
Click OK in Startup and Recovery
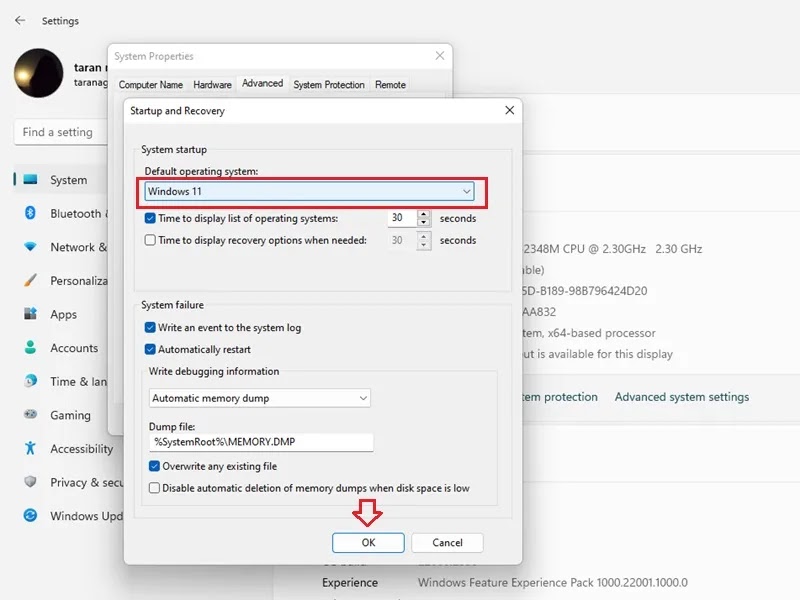pos(368,542)
